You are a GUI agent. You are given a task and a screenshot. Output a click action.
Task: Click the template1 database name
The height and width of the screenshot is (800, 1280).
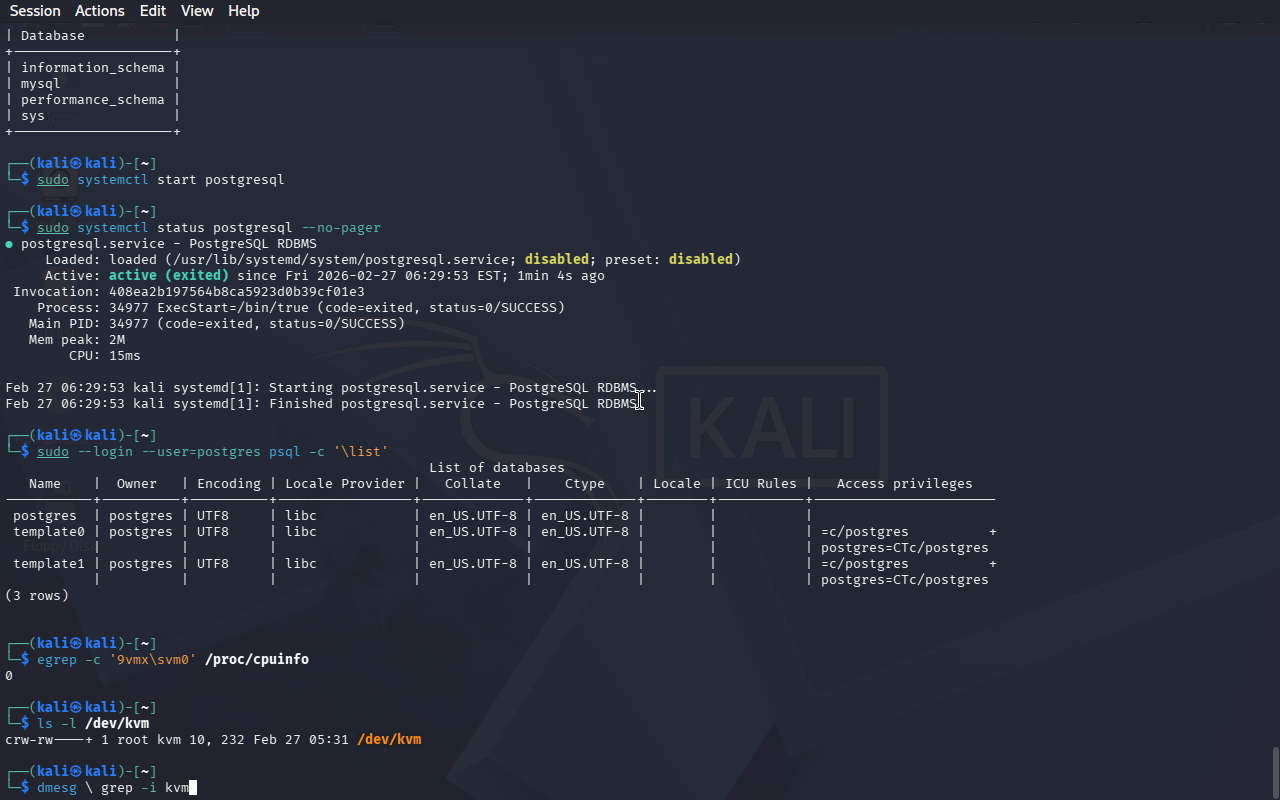(49, 564)
